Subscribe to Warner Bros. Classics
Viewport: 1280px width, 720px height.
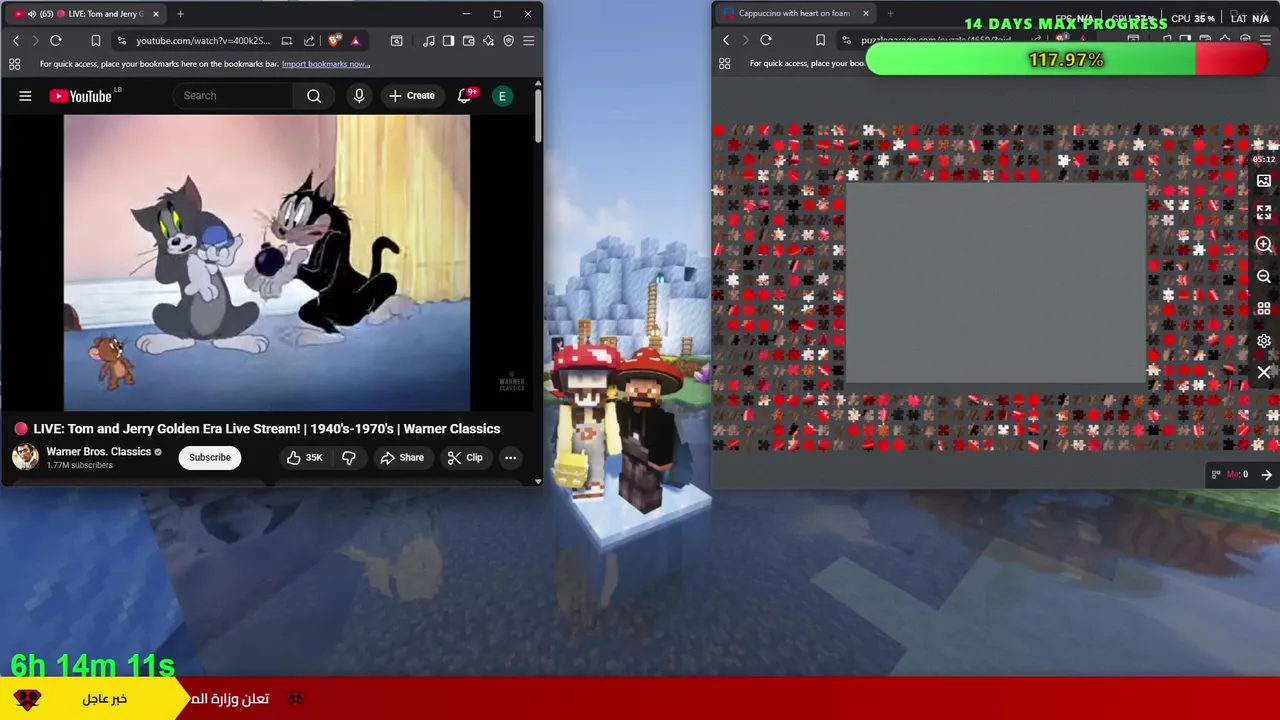click(210, 458)
